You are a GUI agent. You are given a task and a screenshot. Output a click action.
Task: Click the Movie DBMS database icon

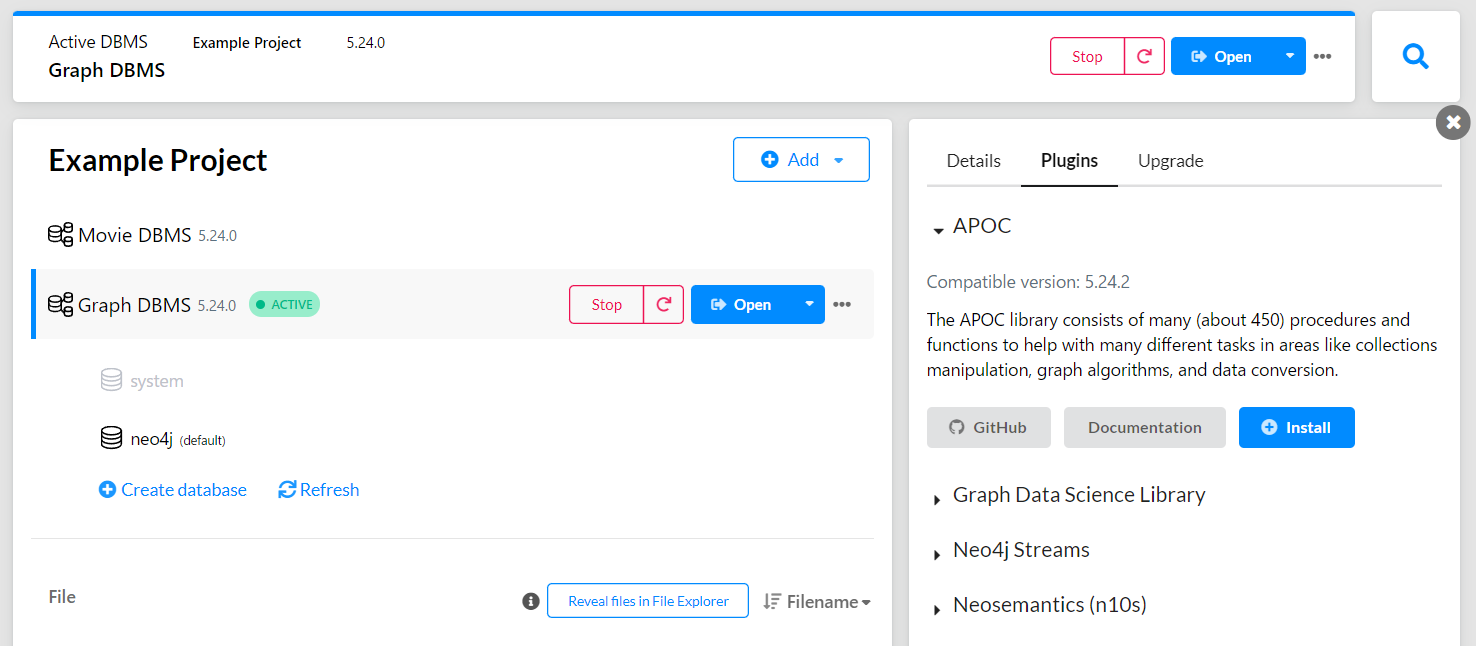click(60, 236)
